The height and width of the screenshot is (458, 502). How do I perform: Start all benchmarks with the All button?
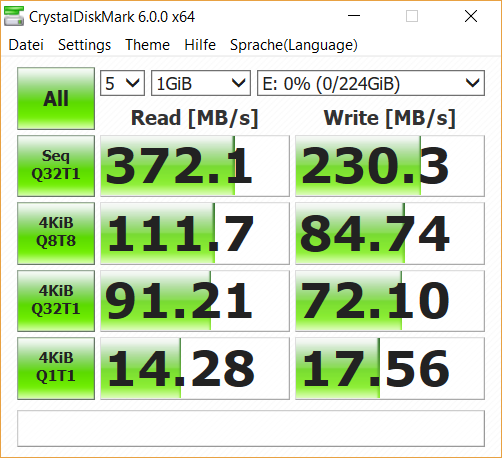(56, 98)
